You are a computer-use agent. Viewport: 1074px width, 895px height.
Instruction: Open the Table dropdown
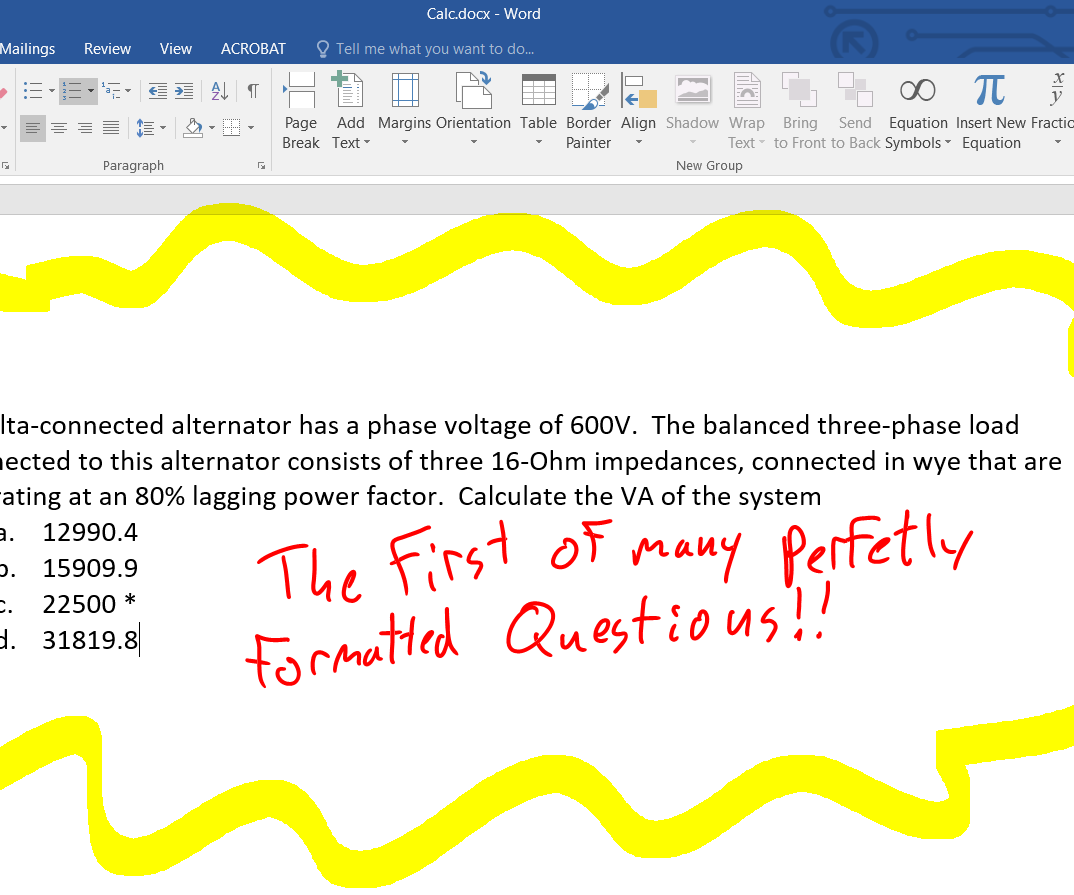pos(539,110)
